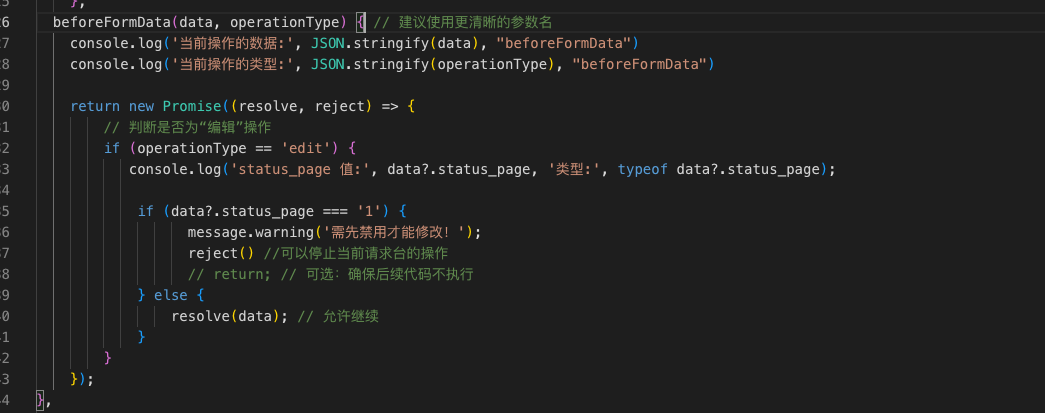Click the typeof keyword
The height and width of the screenshot is (413, 1045).
[x=643, y=169]
